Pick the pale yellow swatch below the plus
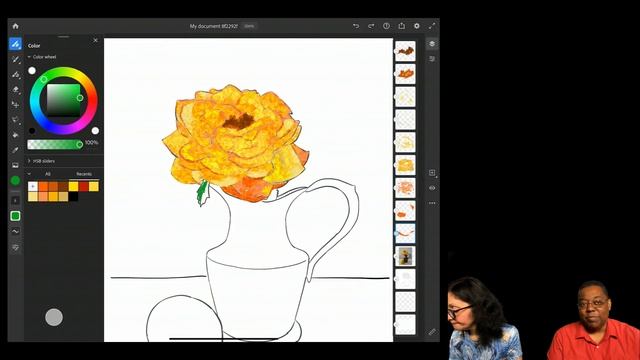 (33, 196)
